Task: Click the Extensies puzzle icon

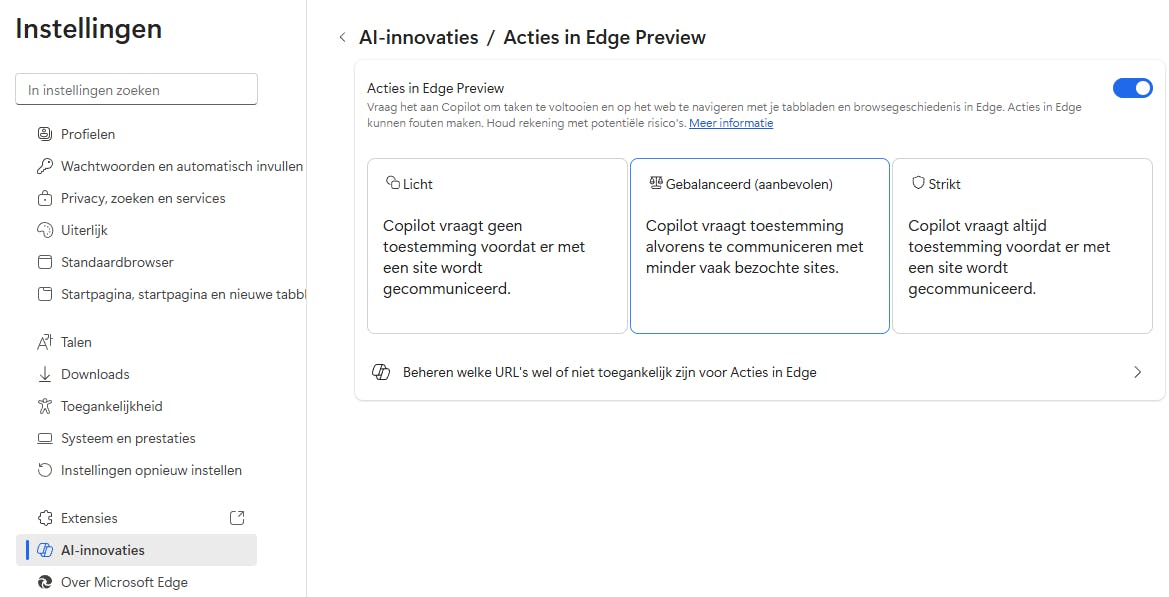Action: (x=44, y=518)
